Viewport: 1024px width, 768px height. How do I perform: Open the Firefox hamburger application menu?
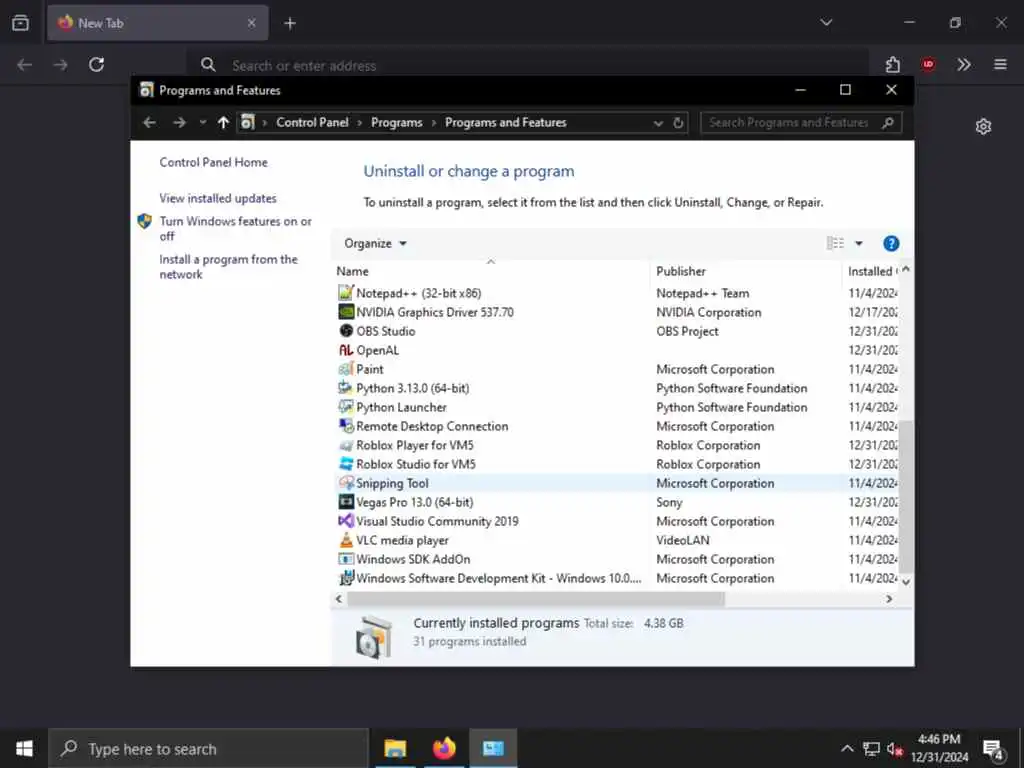coord(1000,64)
